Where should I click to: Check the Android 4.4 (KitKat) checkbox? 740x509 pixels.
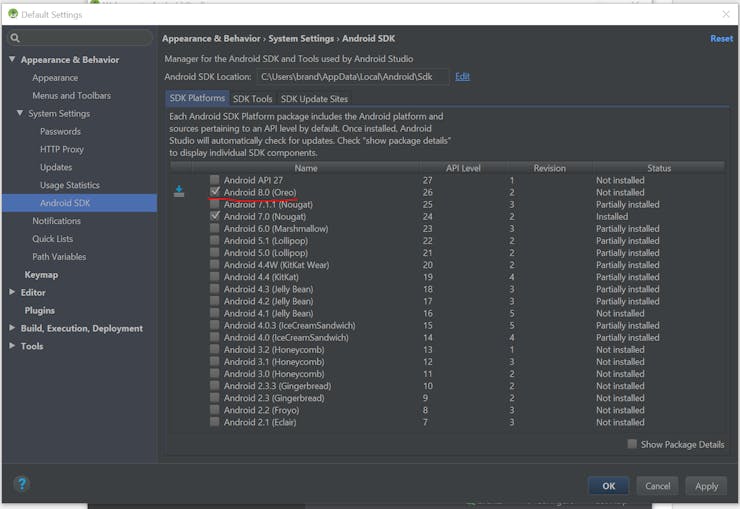(x=215, y=276)
